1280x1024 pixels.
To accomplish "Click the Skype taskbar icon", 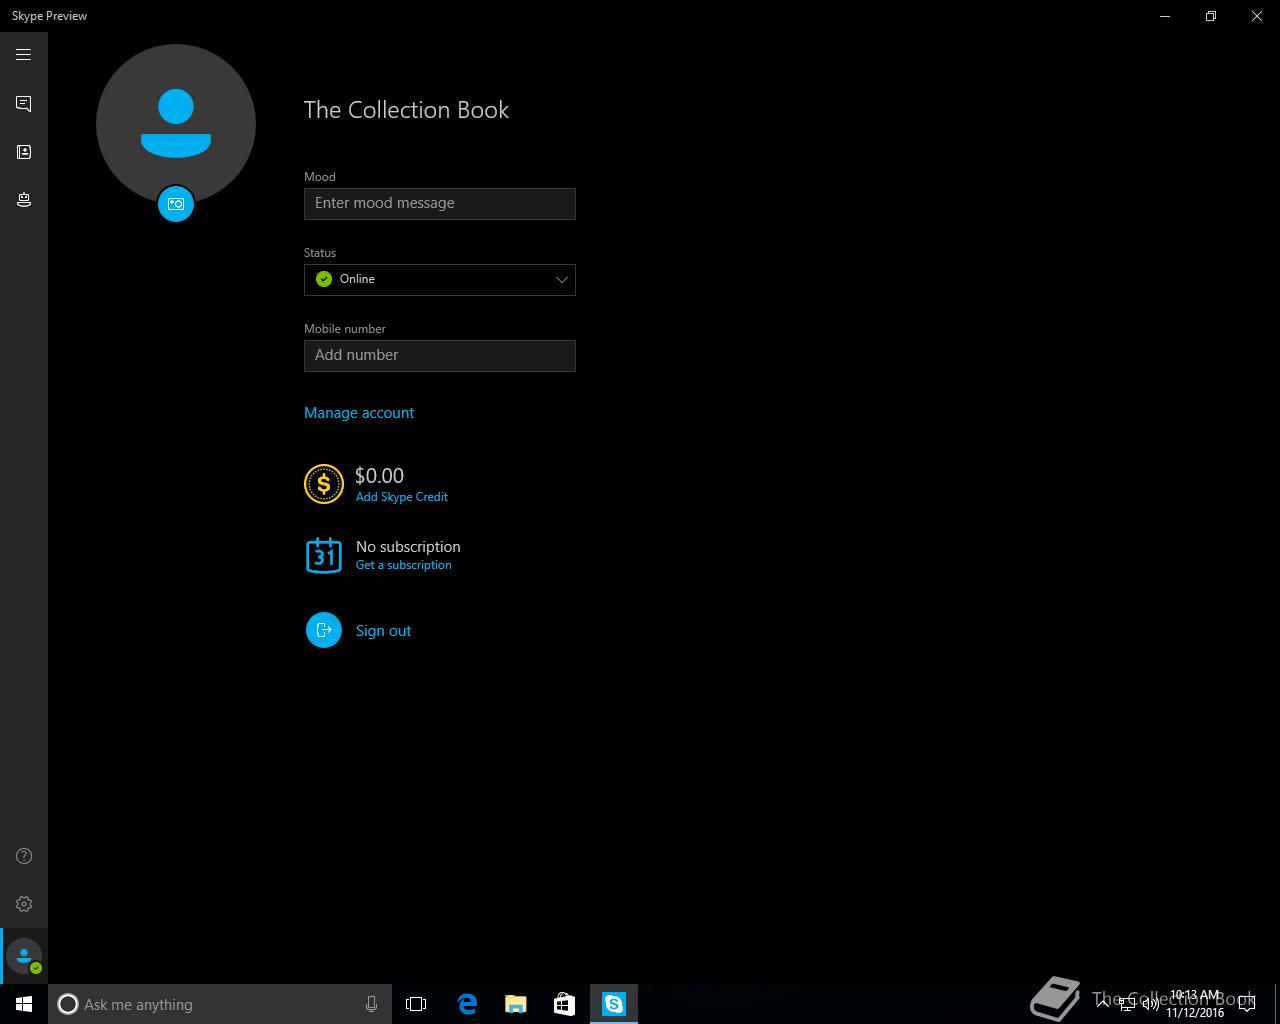I will 613,1004.
